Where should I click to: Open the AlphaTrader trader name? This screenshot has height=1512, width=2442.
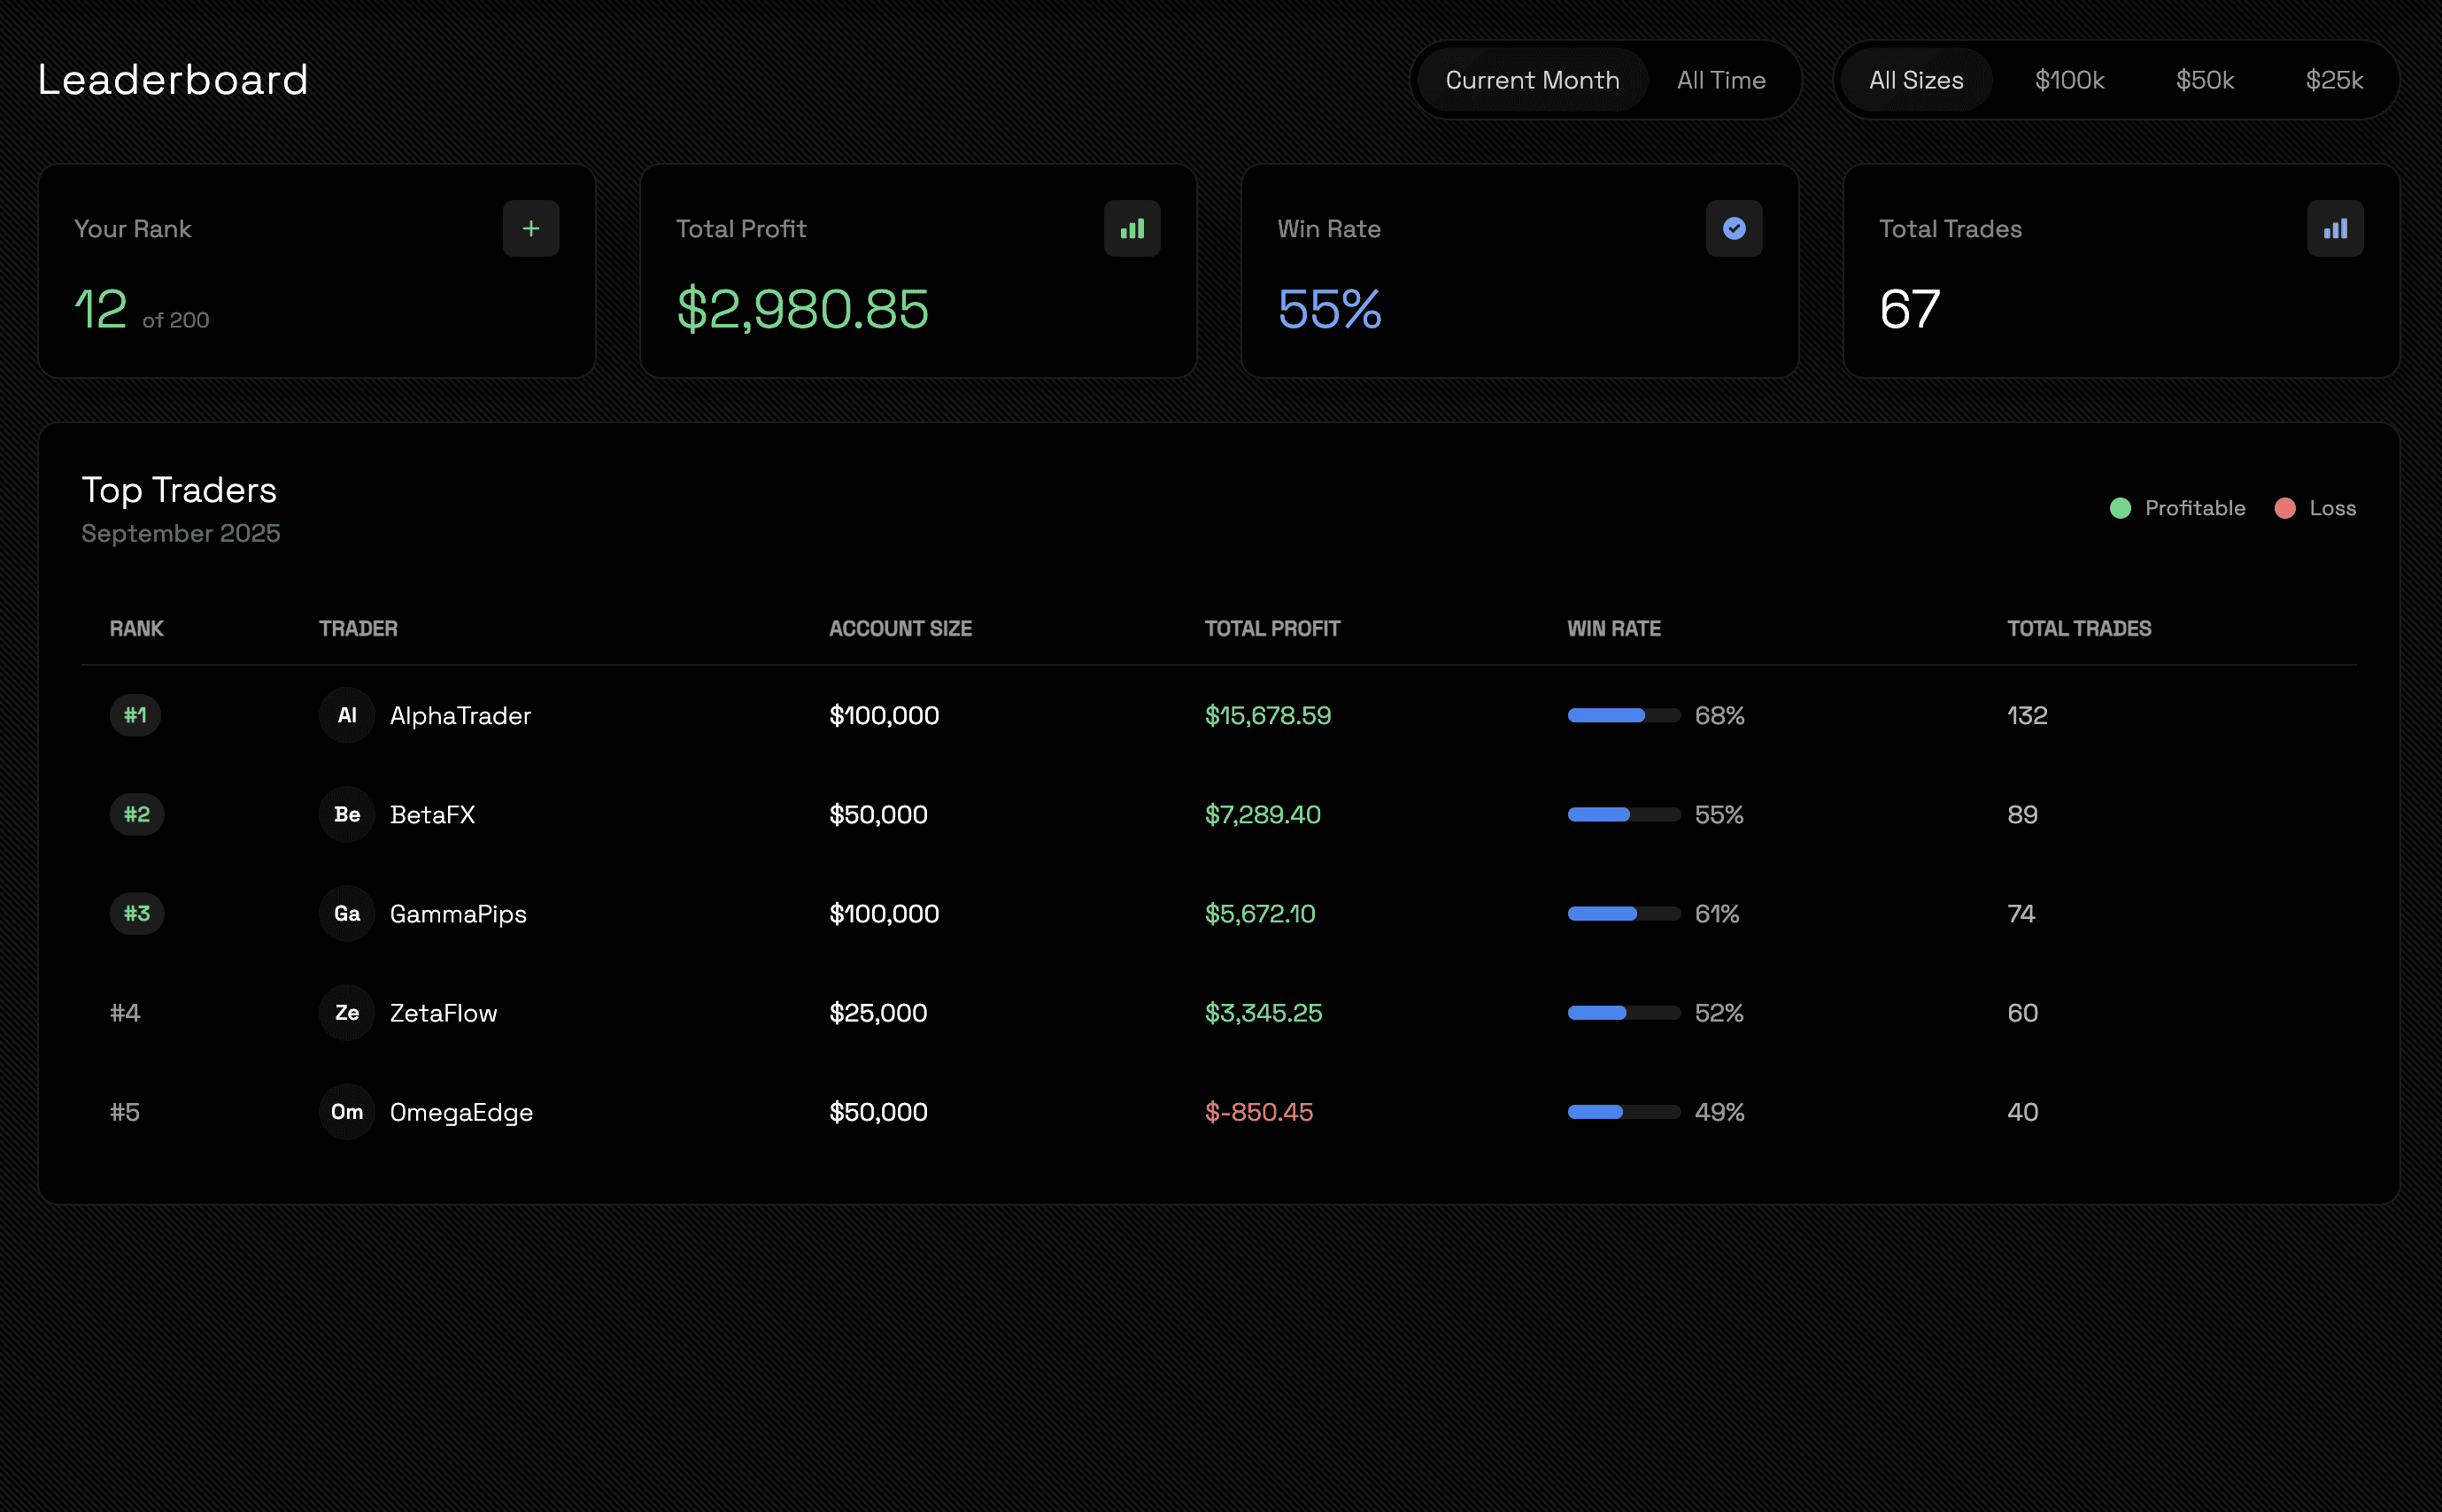tap(460, 715)
